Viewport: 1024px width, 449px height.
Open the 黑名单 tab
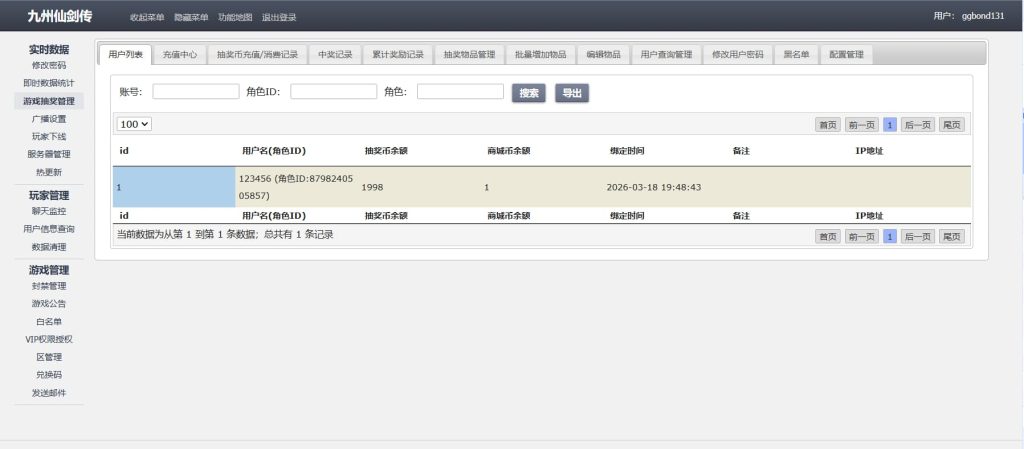796,55
